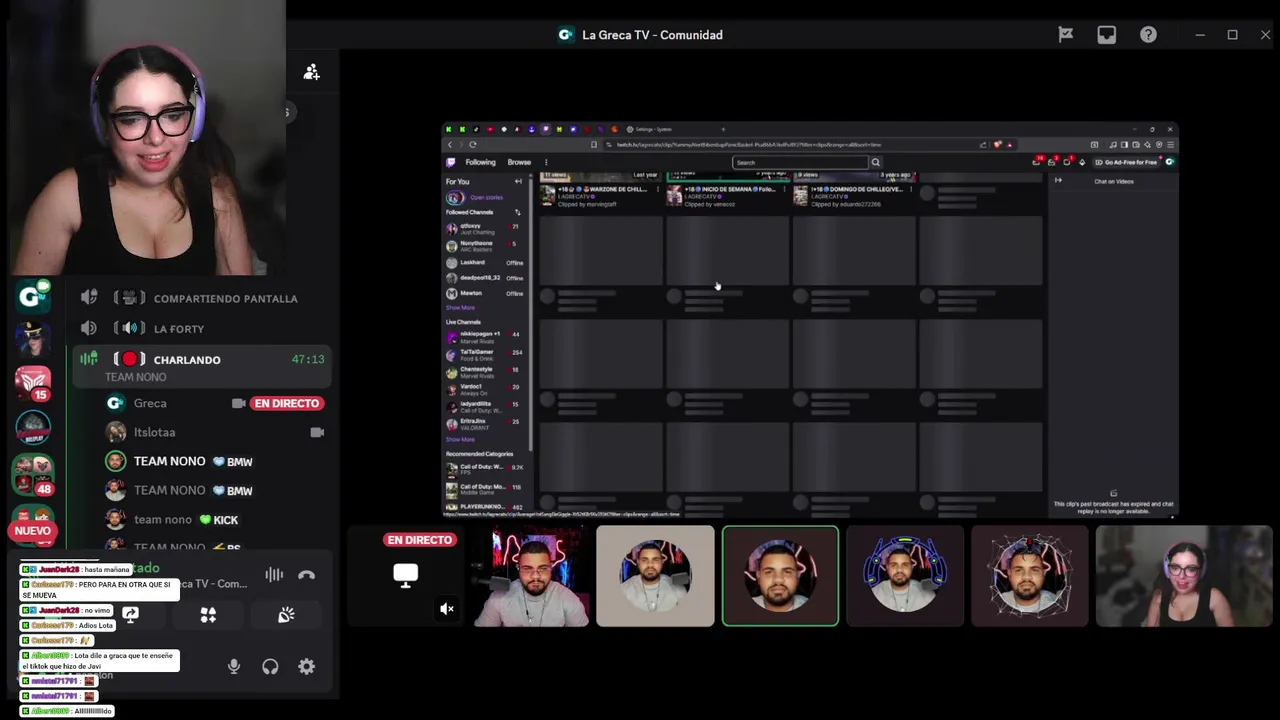Screen dimensions: 1280x720
Task: Open EritraJinx VALORANT channel in sidebar
Action: (x=485, y=424)
